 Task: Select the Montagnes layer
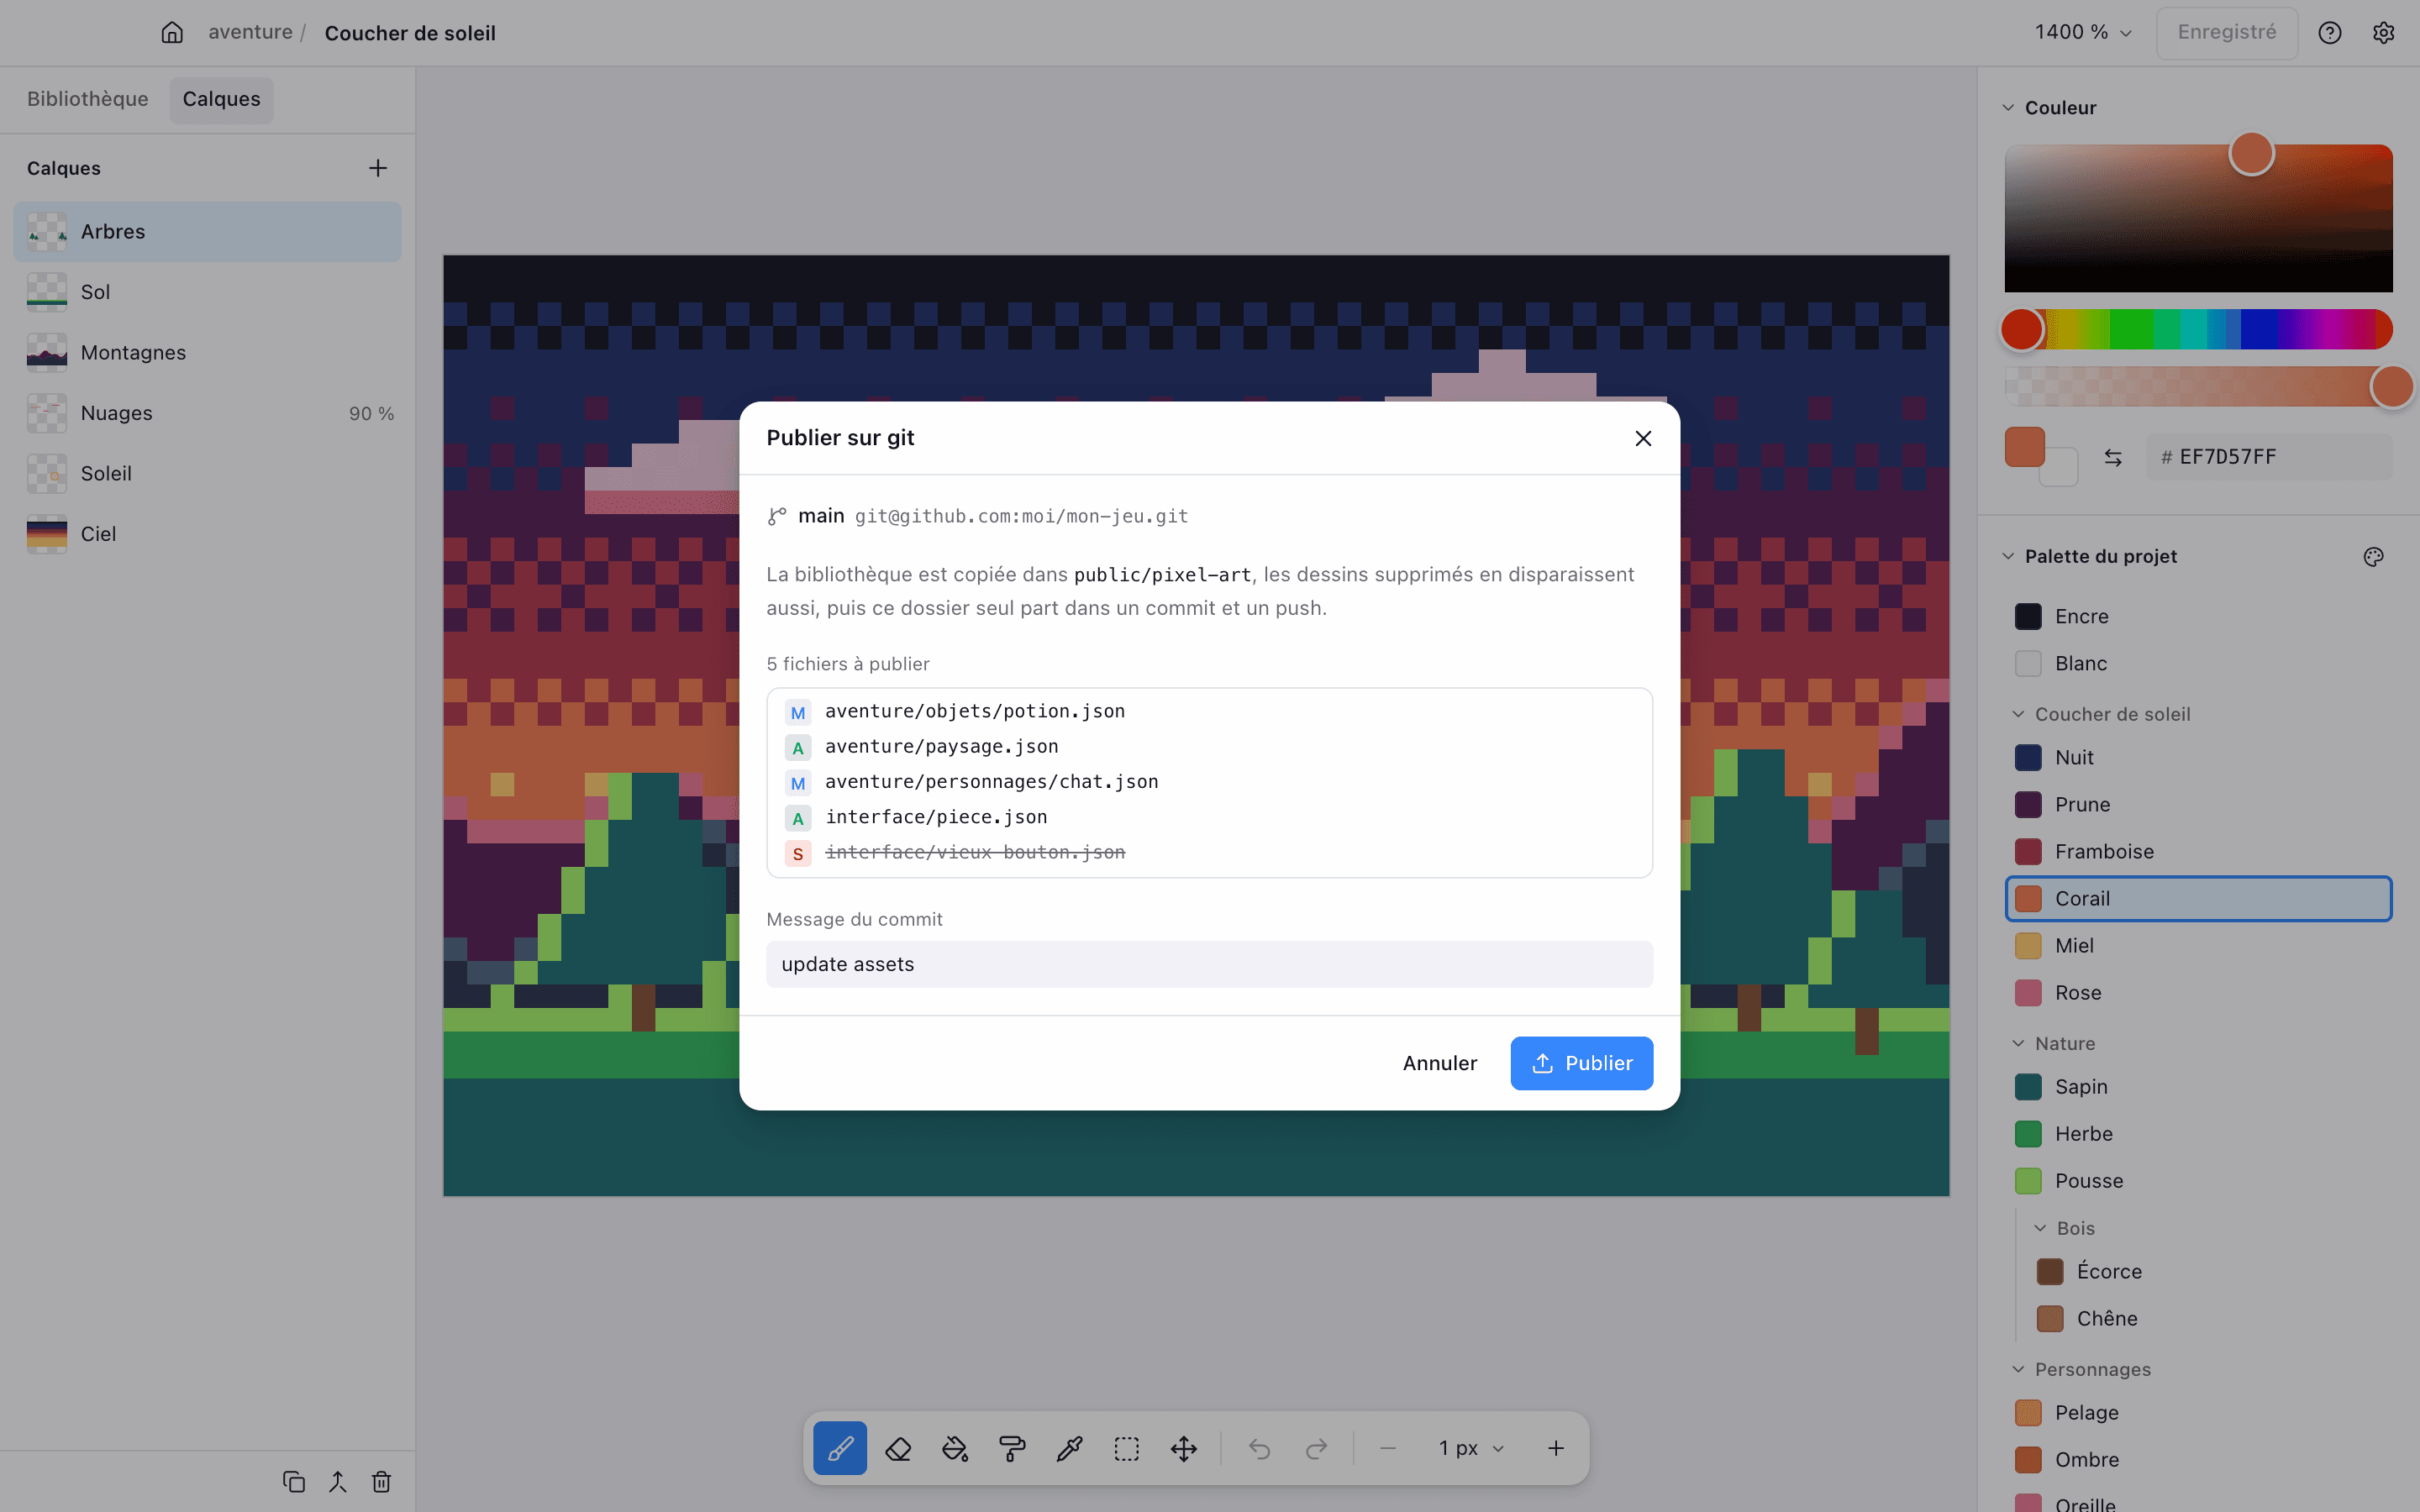coord(207,352)
